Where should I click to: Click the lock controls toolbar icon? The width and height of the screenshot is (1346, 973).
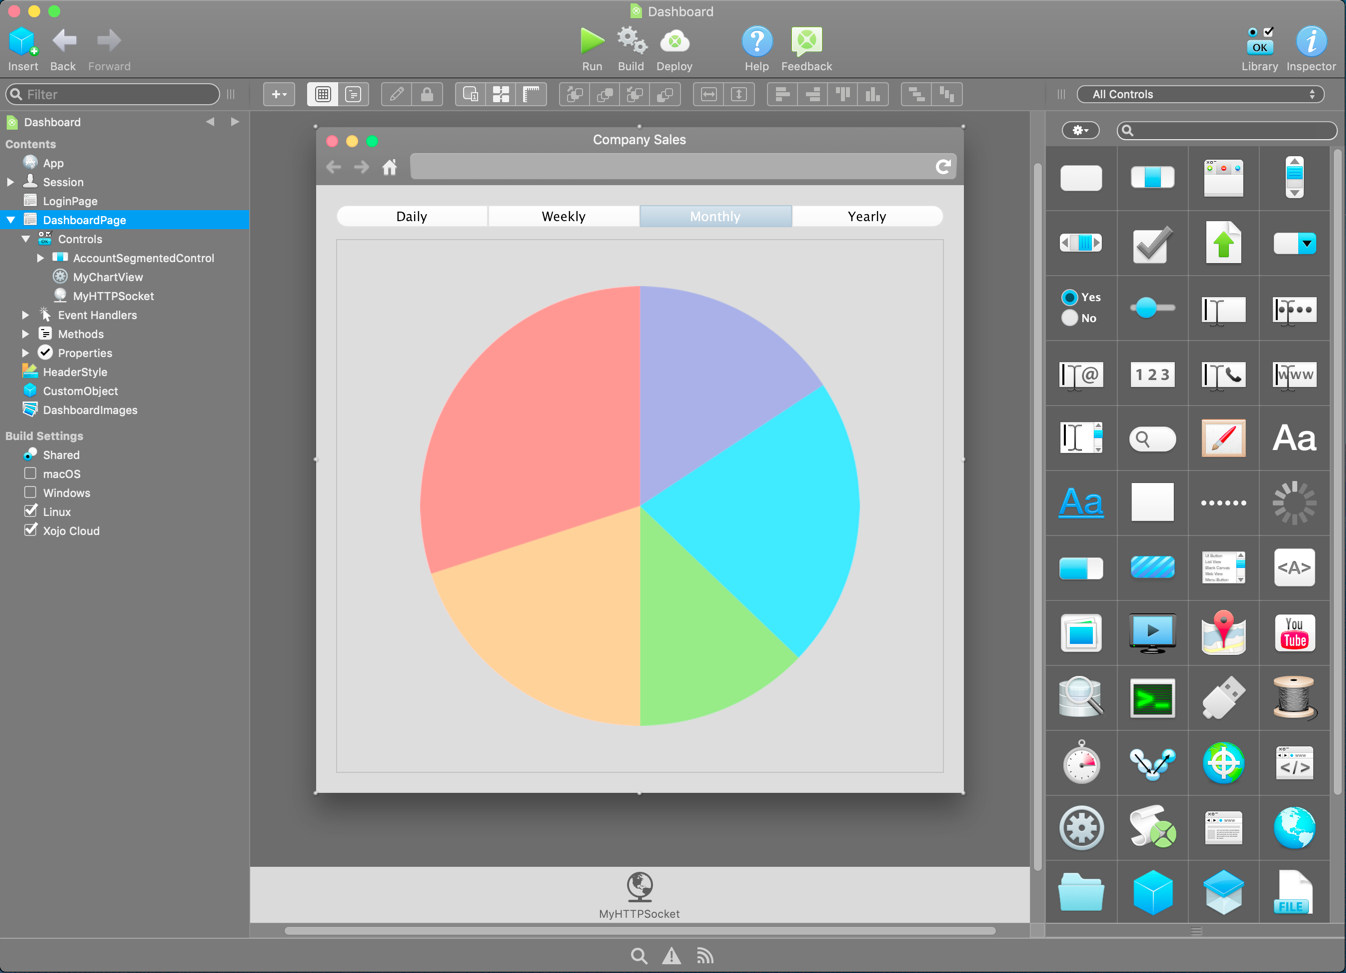click(427, 94)
